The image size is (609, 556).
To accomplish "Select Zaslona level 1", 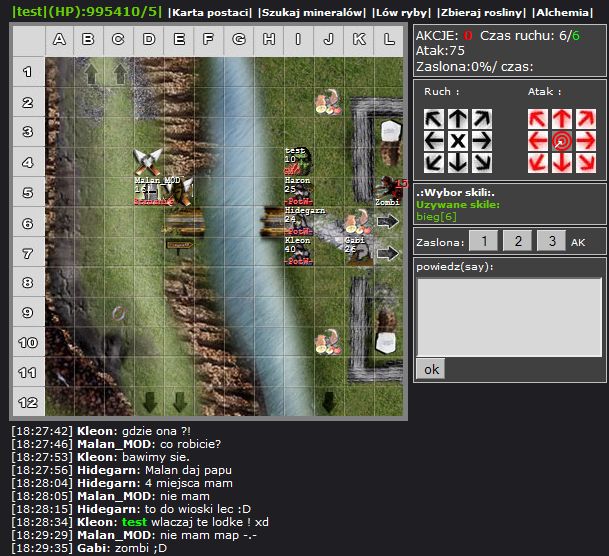I will (x=483, y=241).
